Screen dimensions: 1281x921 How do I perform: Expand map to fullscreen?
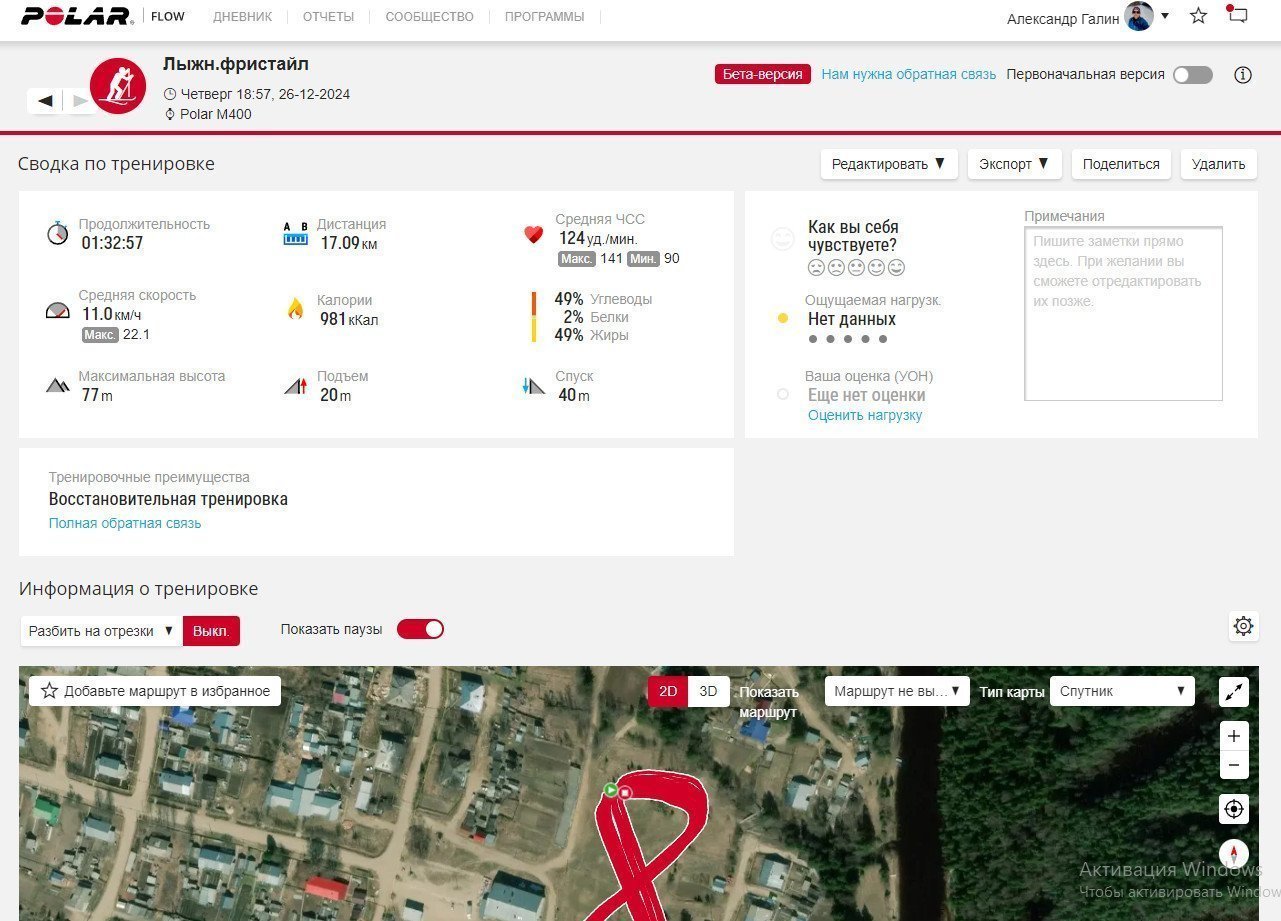click(1234, 691)
